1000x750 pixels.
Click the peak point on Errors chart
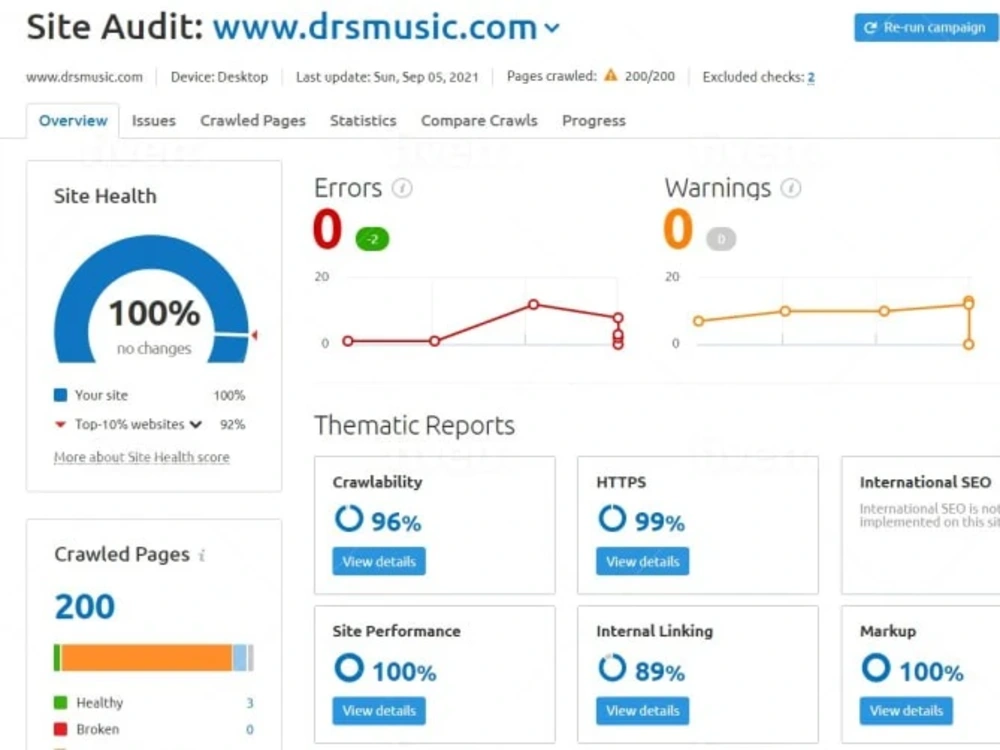[x=533, y=305]
